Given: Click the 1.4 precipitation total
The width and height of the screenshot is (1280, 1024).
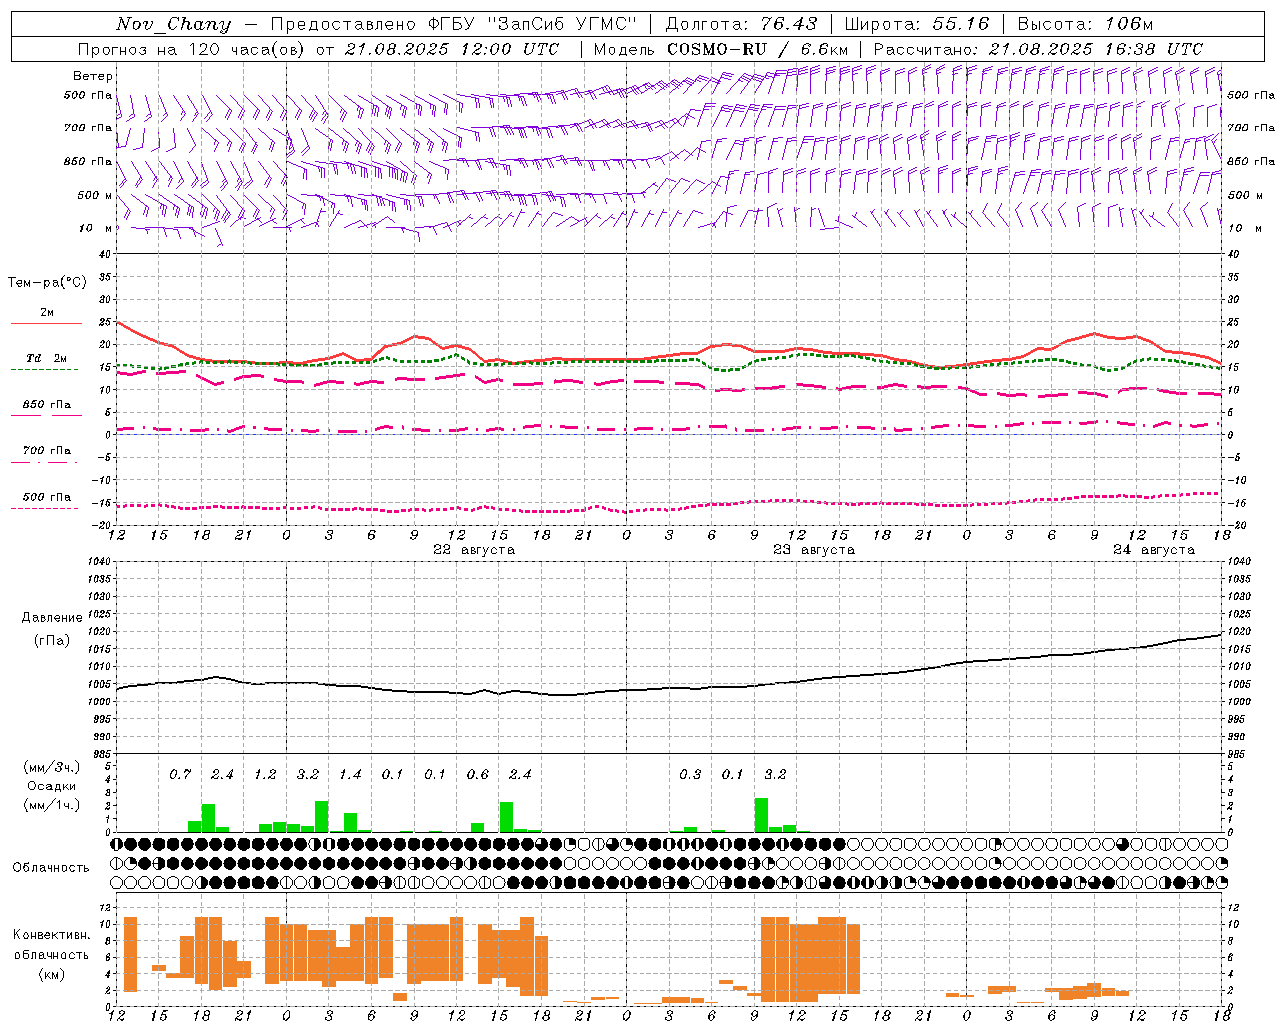Looking at the screenshot, I should 350,775.
